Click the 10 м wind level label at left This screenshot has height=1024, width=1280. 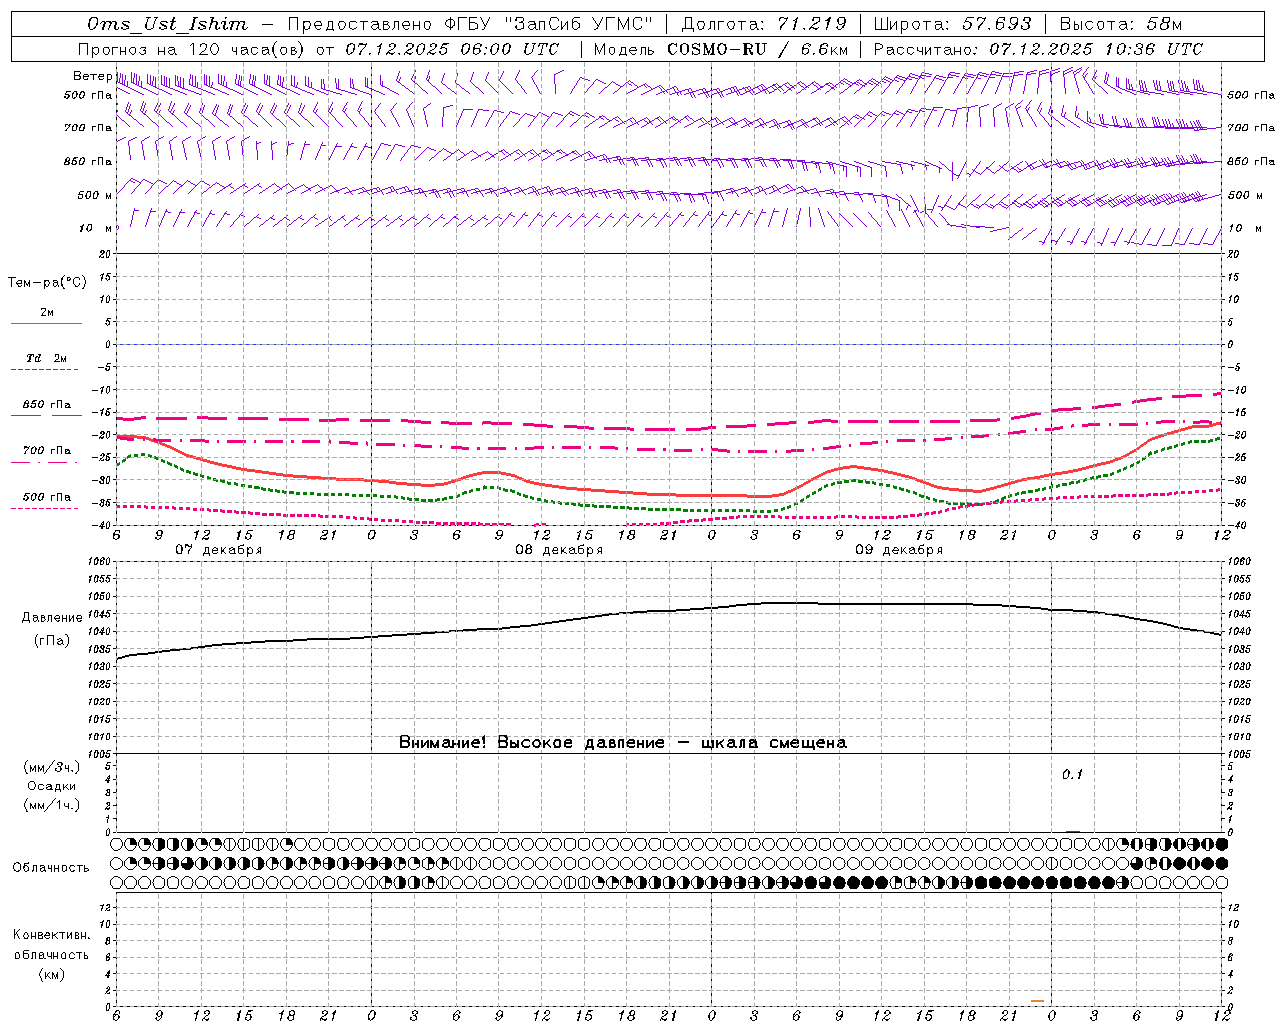tap(96, 228)
